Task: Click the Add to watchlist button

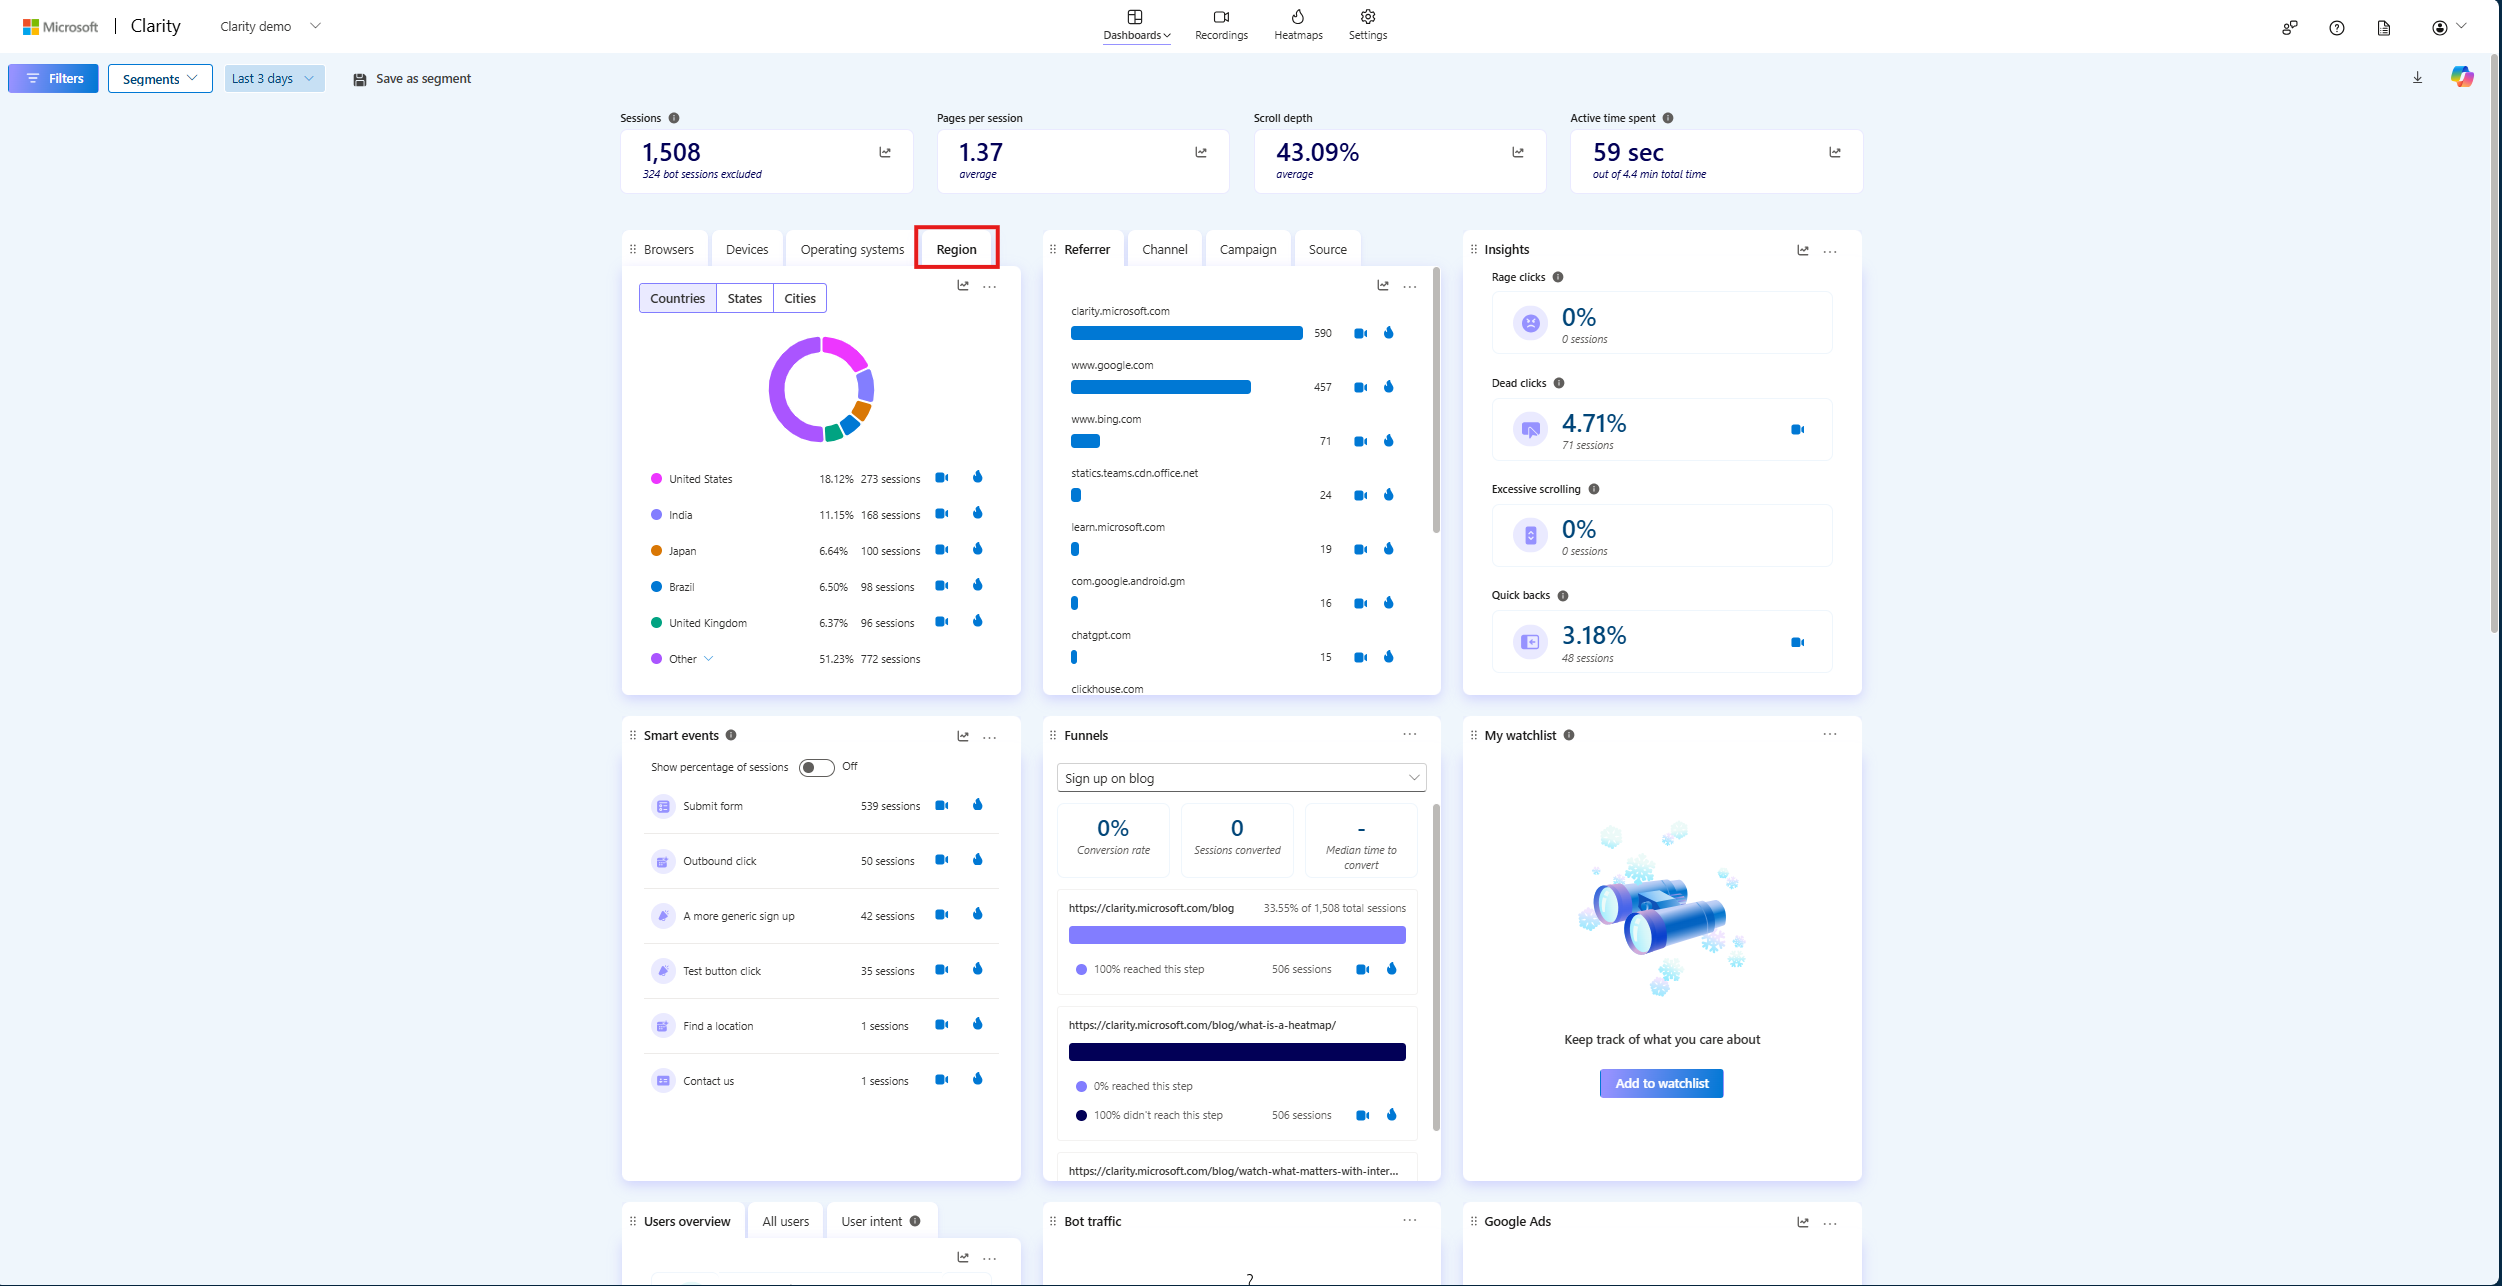Action: click(x=1662, y=1083)
